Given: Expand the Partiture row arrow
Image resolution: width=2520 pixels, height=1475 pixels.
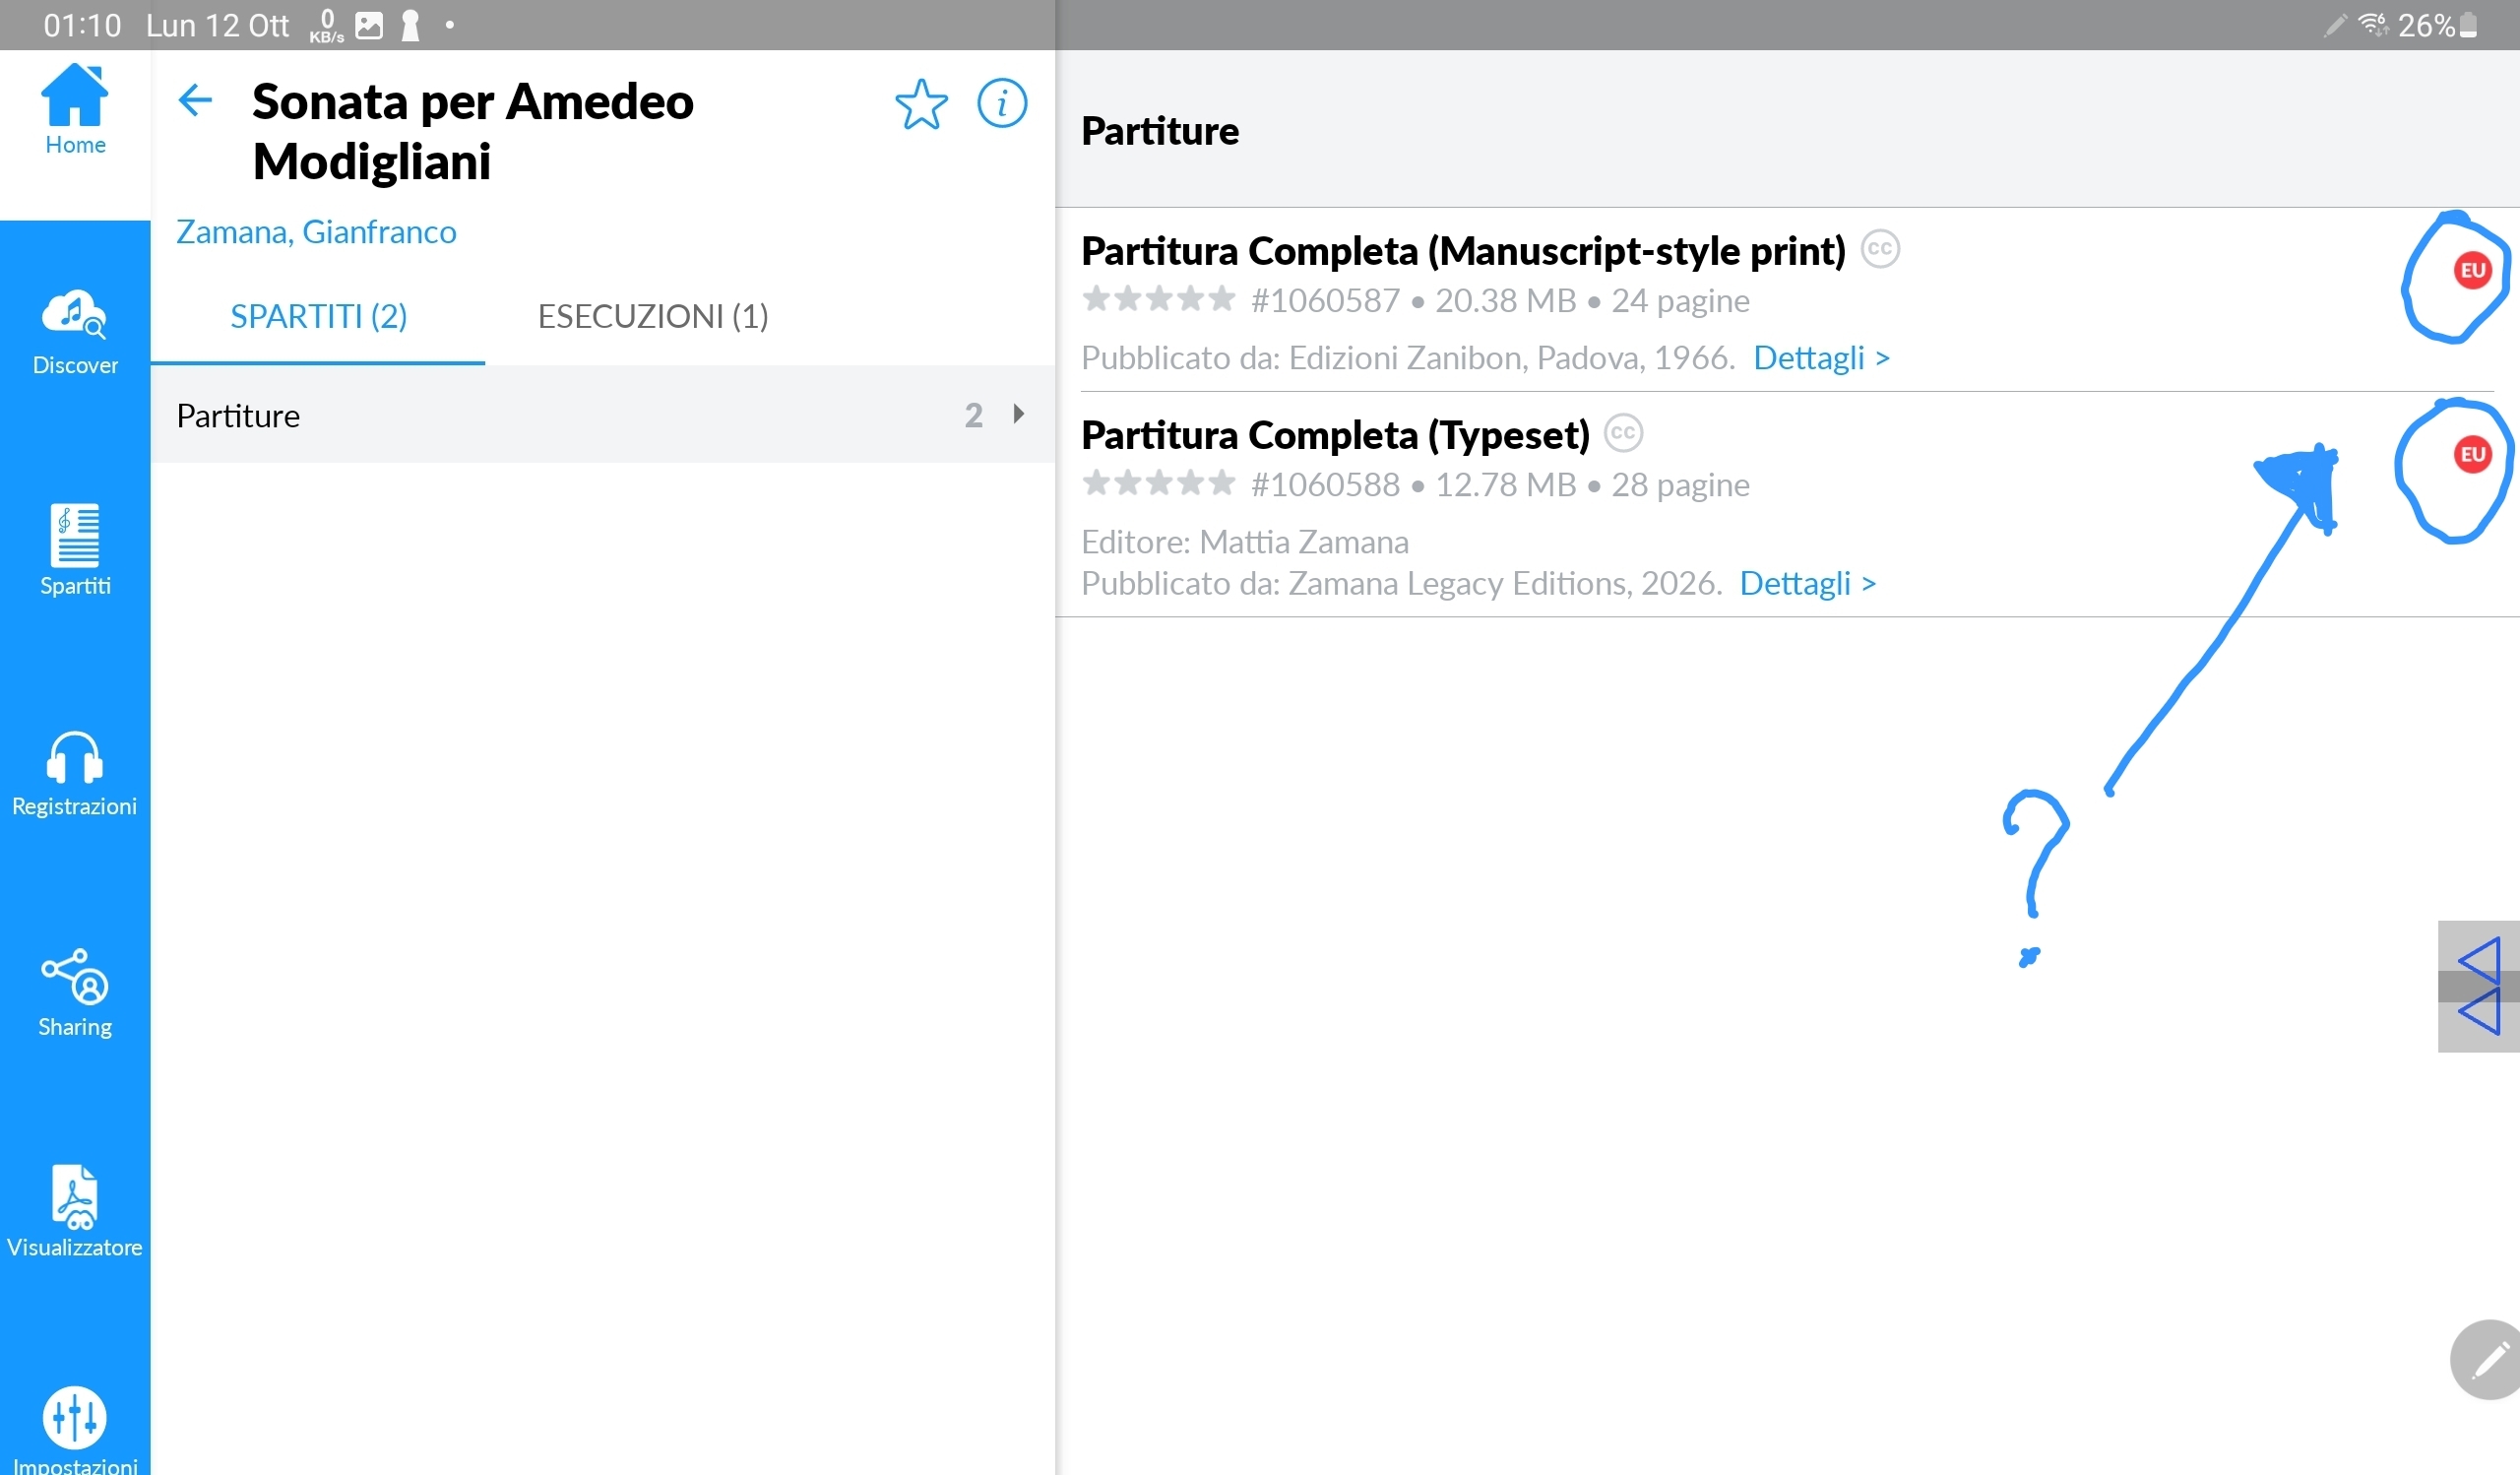Looking at the screenshot, I should [x=1019, y=414].
